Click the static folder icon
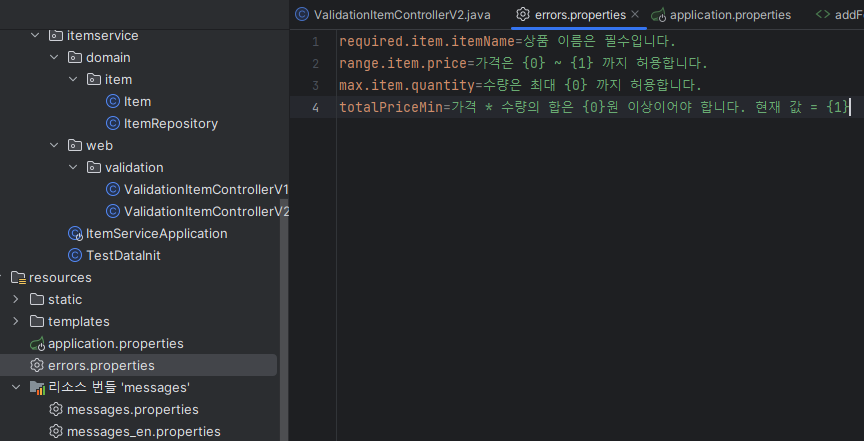This screenshot has width=864, height=441. [37, 299]
